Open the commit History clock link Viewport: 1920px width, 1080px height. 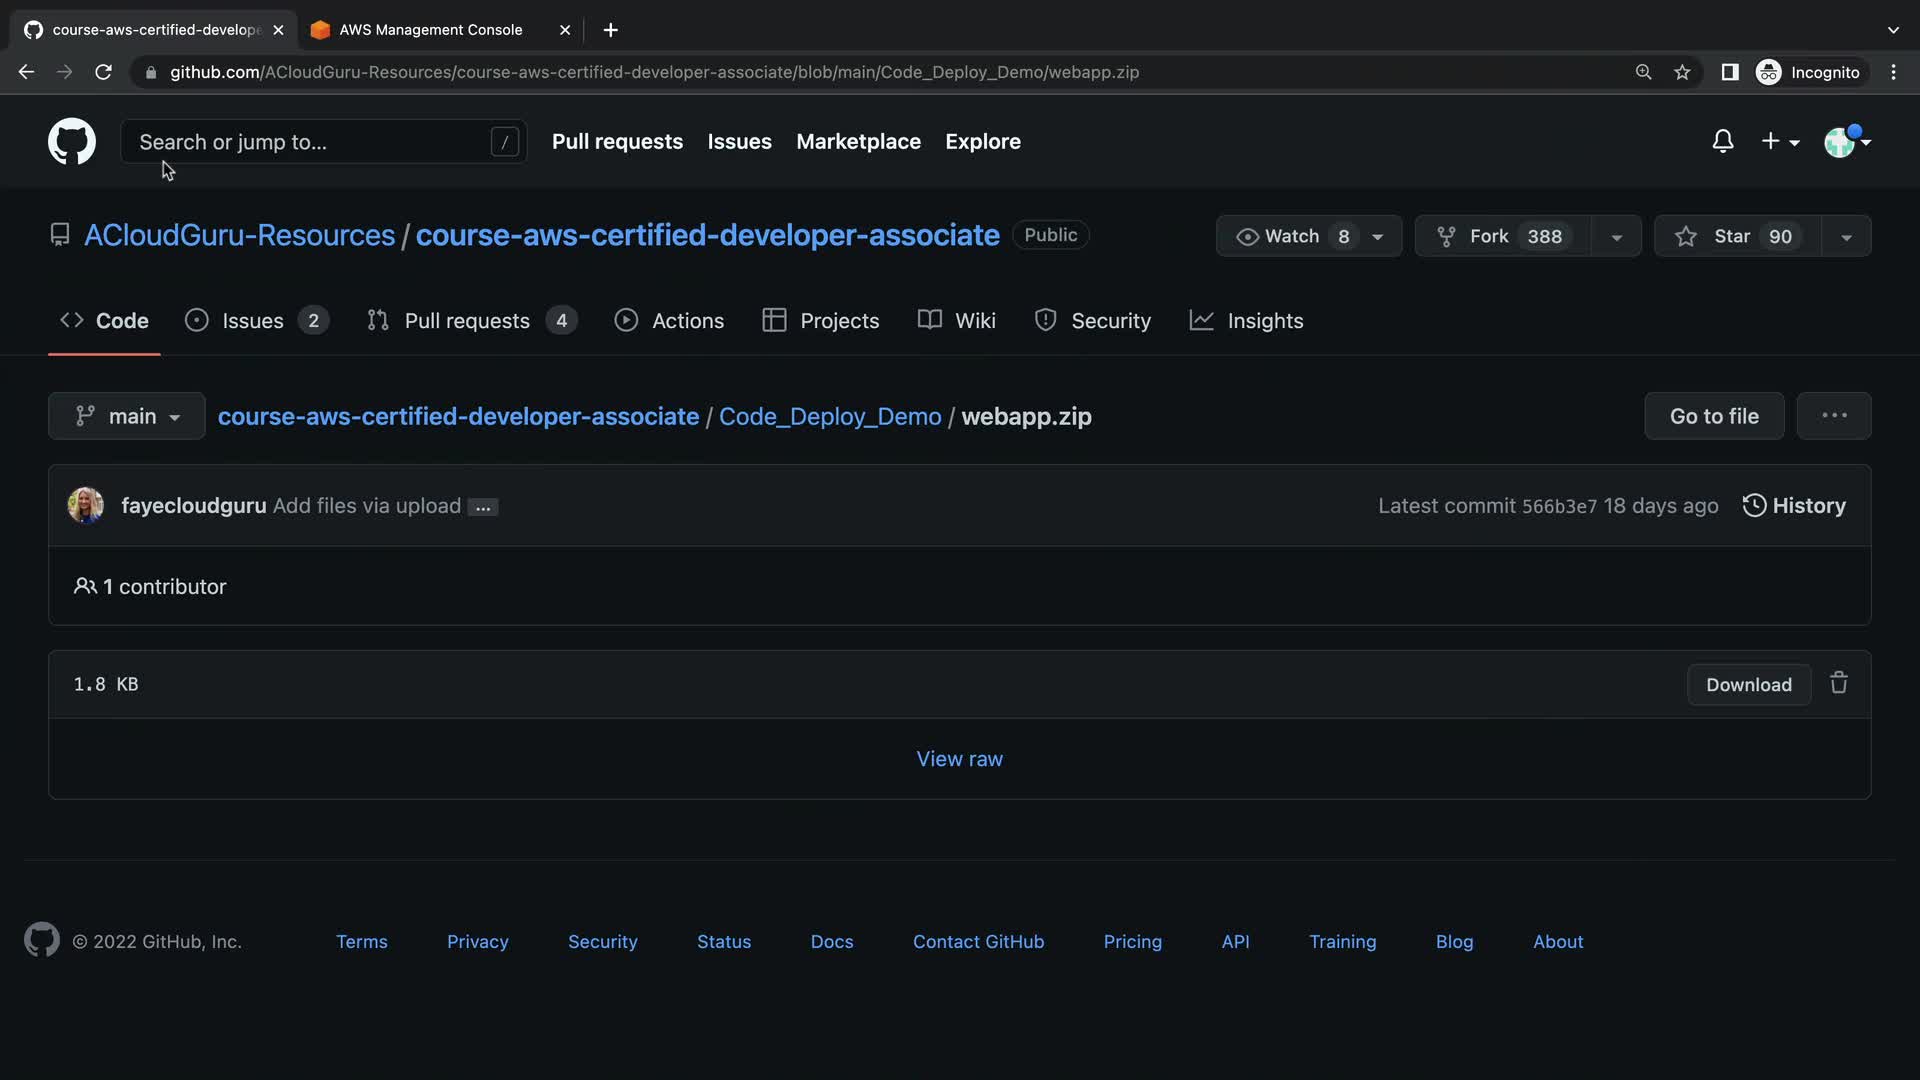1794,506
